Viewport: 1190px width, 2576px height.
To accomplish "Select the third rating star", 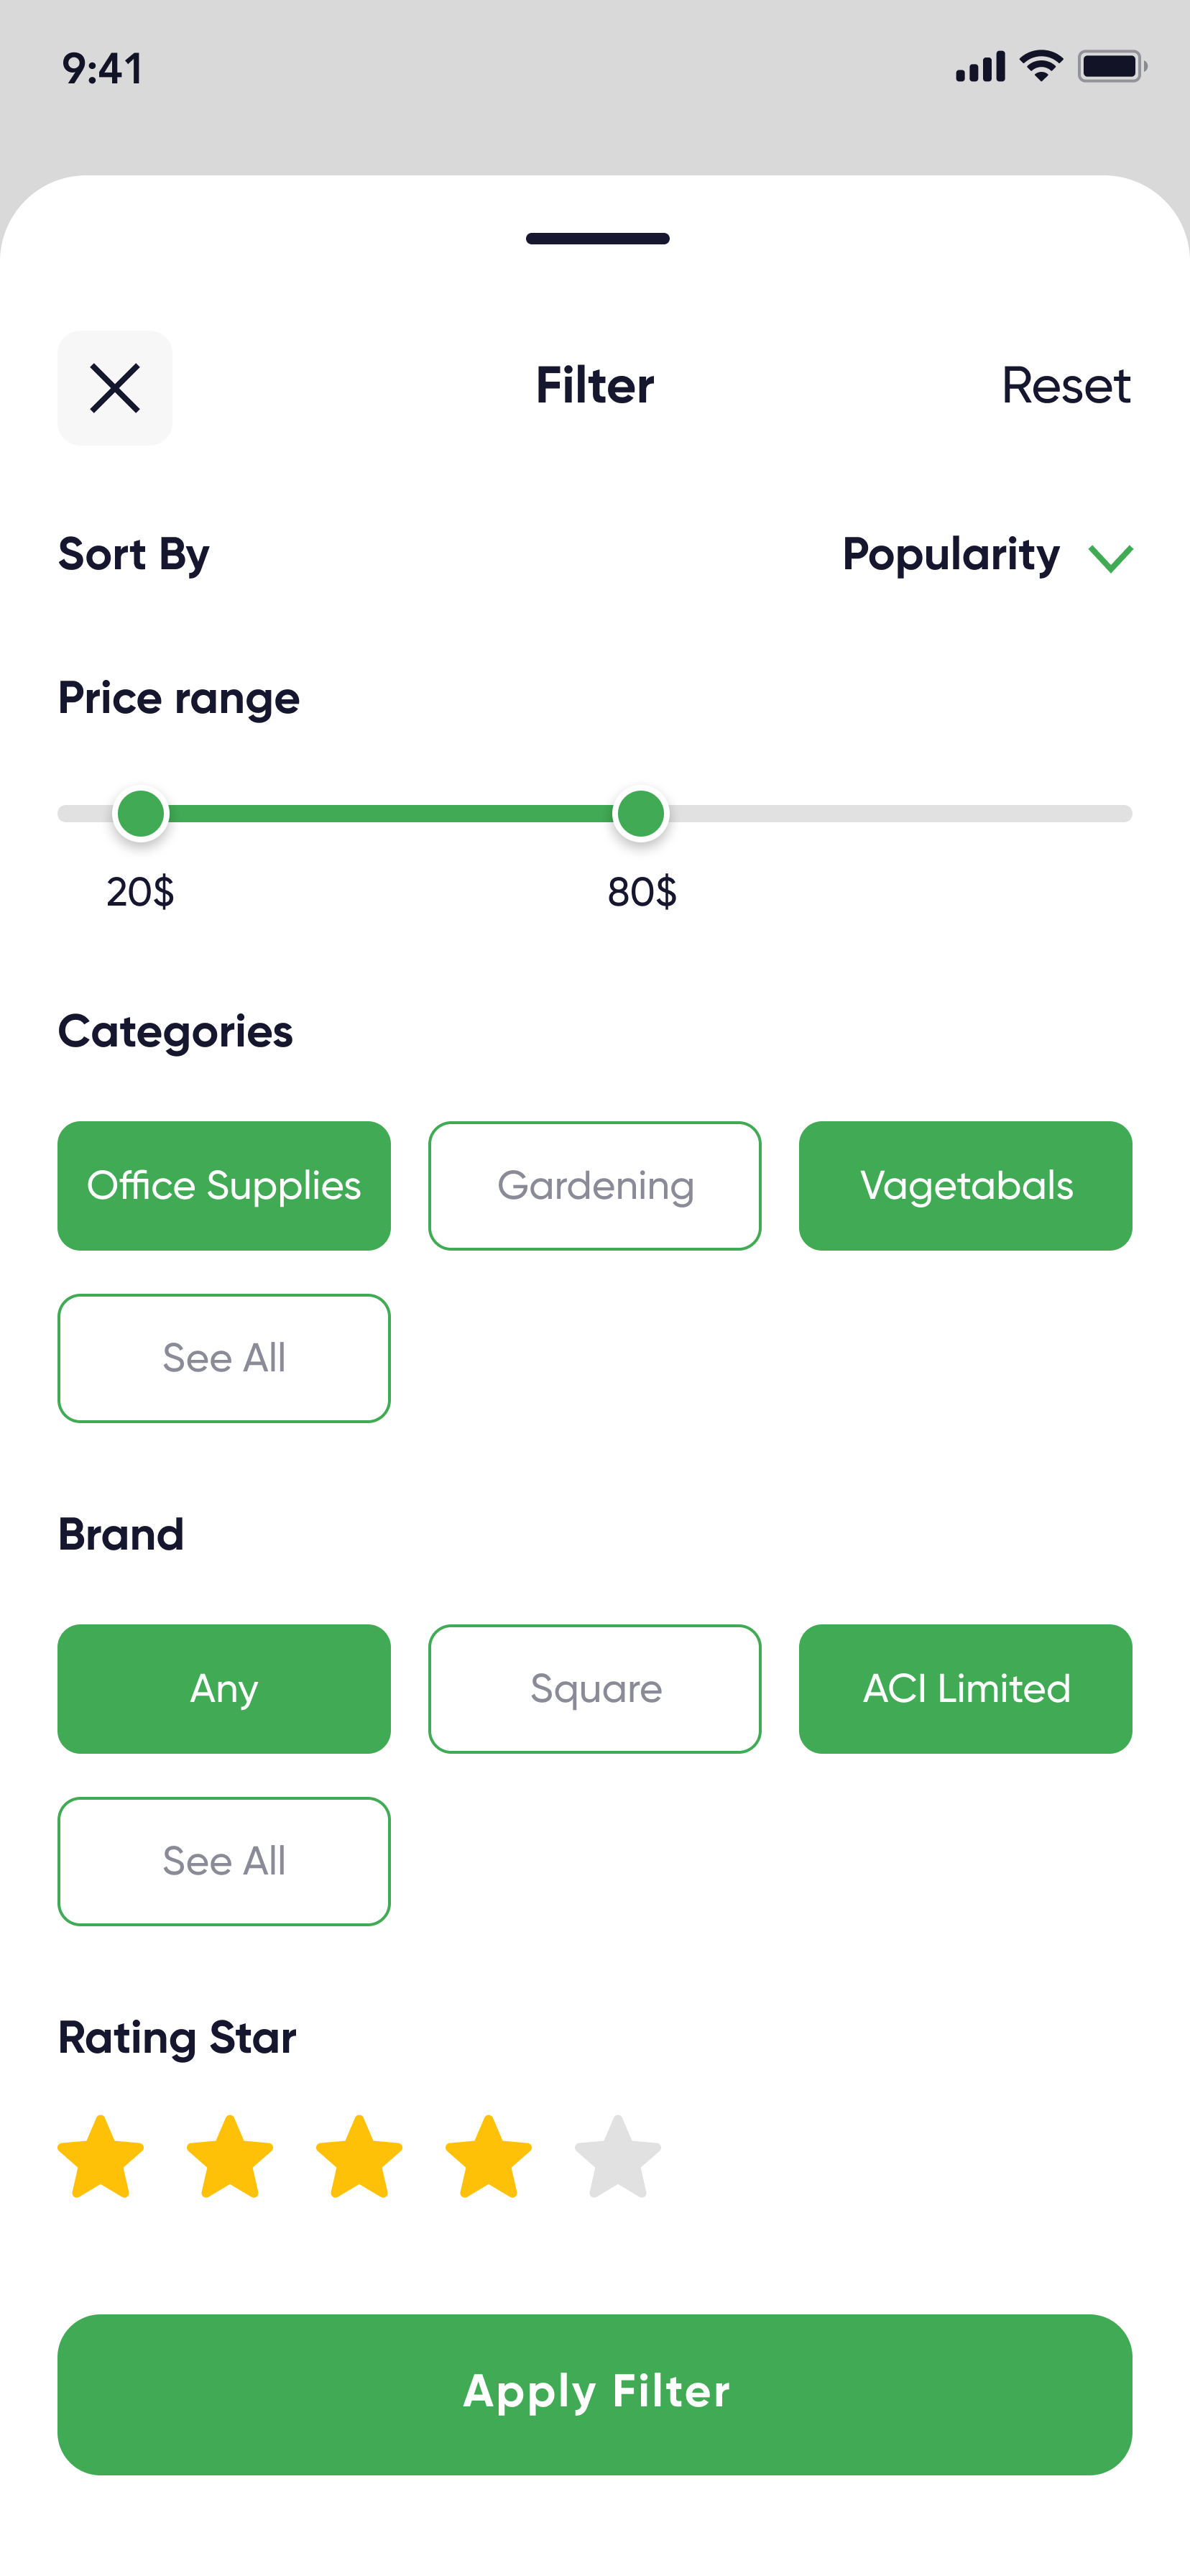I will pyautogui.click(x=359, y=2157).
